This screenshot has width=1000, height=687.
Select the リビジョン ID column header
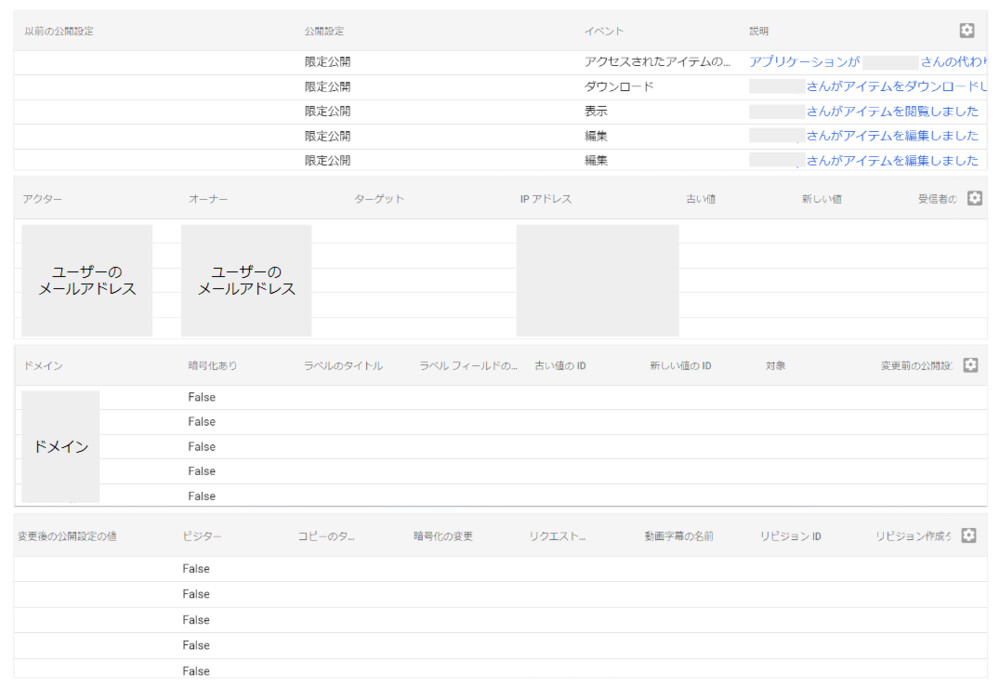(790, 537)
